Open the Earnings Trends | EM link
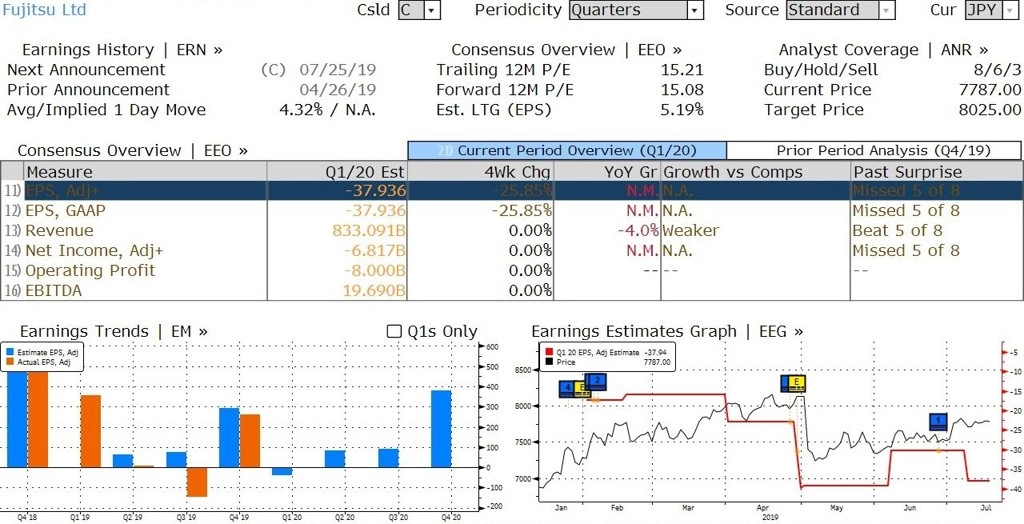This screenshot has height=524, width=1024. (x=114, y=331)
